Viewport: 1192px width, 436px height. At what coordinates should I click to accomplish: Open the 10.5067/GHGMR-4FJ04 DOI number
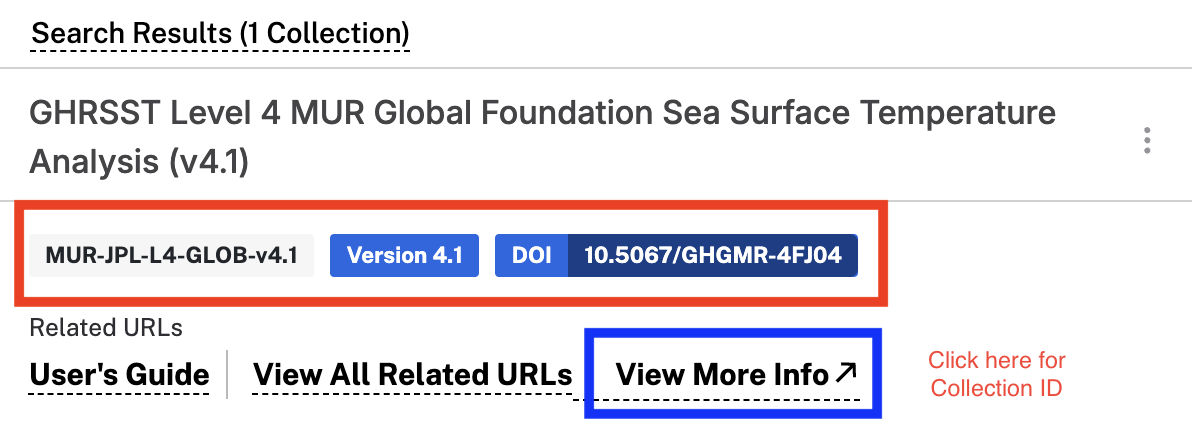[713, 255]
